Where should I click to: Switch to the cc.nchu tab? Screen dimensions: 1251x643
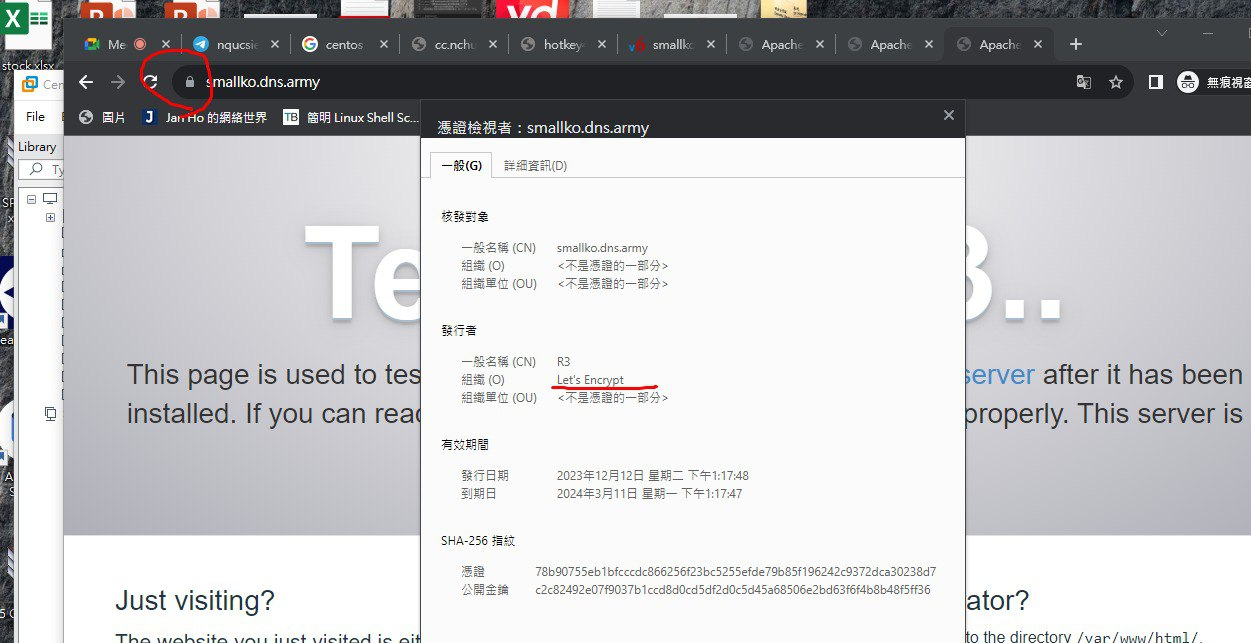point(453,45)
